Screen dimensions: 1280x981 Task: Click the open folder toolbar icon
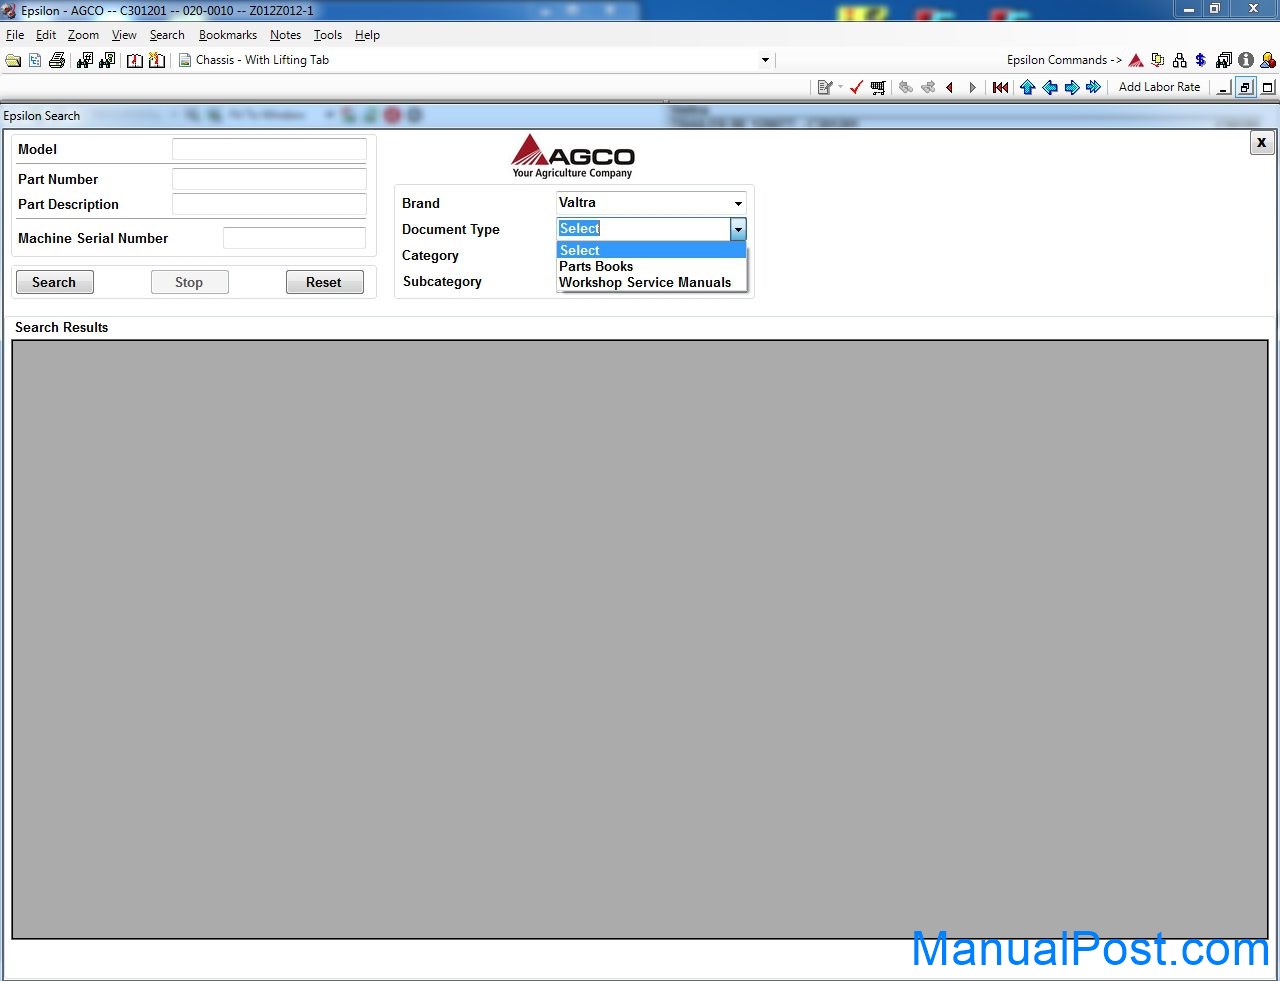click(13, 60)
